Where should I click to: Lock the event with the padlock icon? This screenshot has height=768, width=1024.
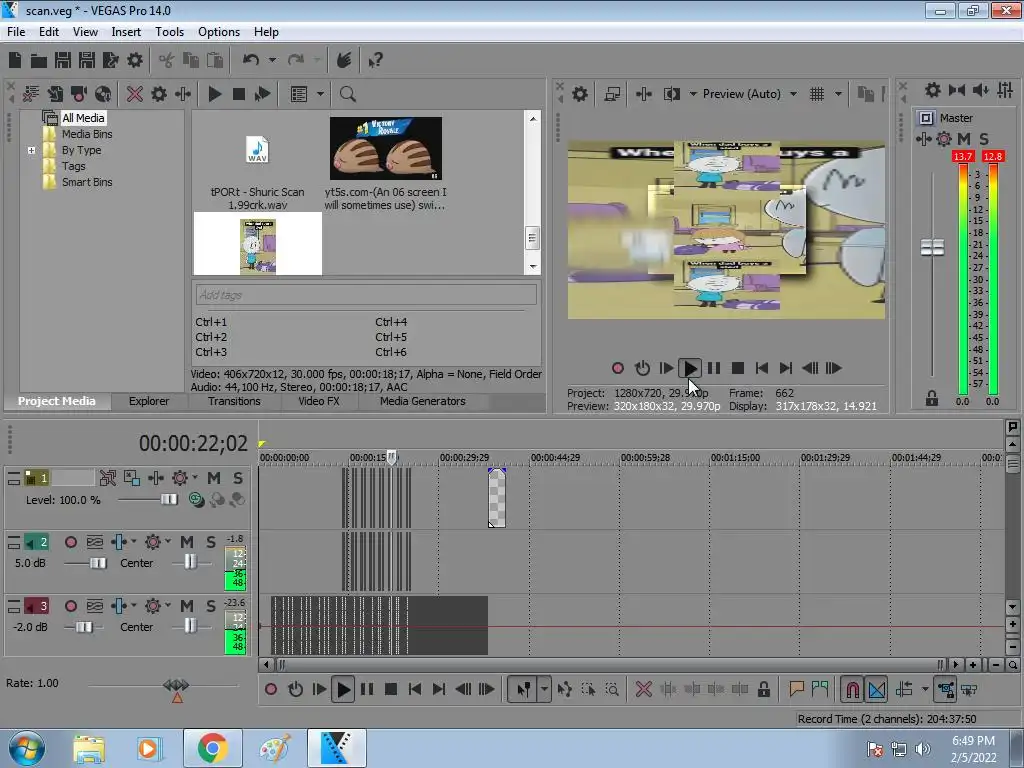tap(763, 689)
